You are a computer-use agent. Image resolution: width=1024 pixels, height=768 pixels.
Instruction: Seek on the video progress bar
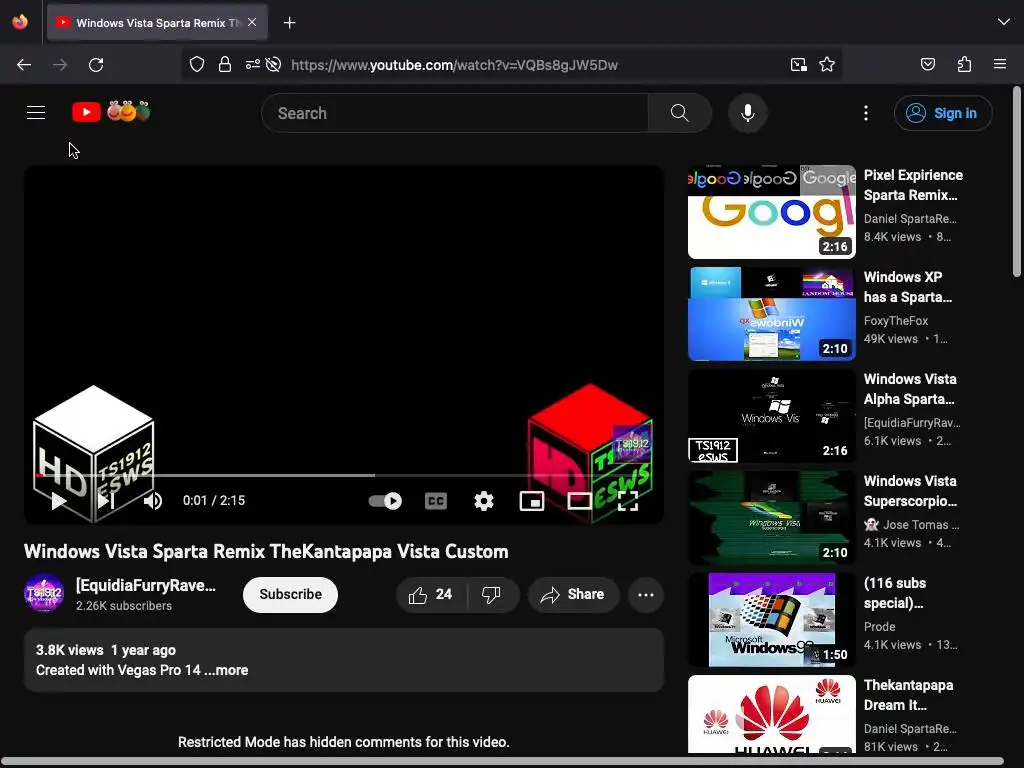point(344,475)
